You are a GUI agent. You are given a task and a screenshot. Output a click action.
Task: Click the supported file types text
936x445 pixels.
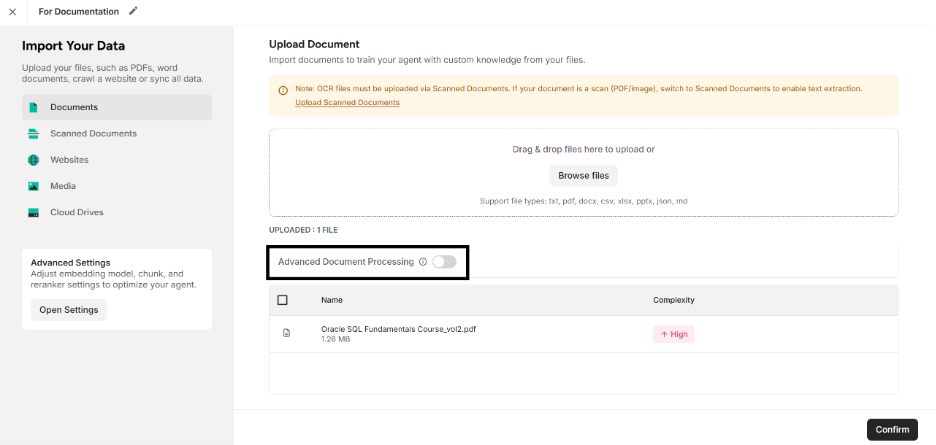click(x=583, y=201)
